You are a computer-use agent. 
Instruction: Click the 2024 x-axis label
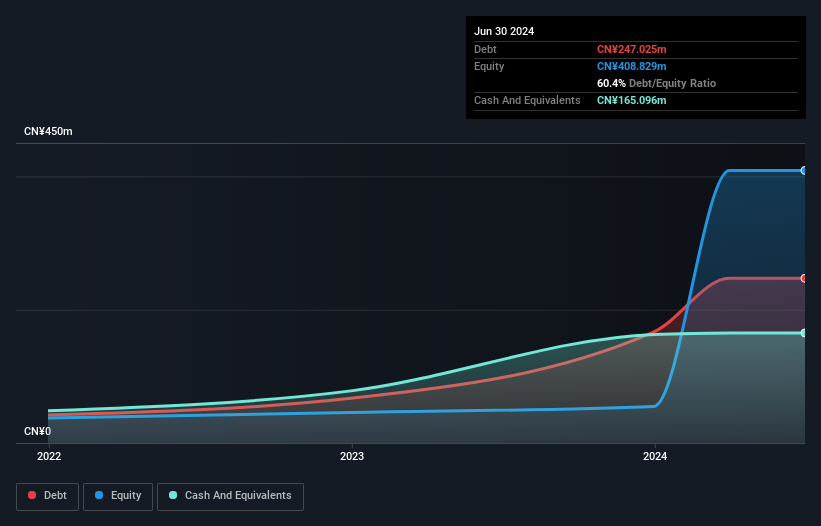655,456
